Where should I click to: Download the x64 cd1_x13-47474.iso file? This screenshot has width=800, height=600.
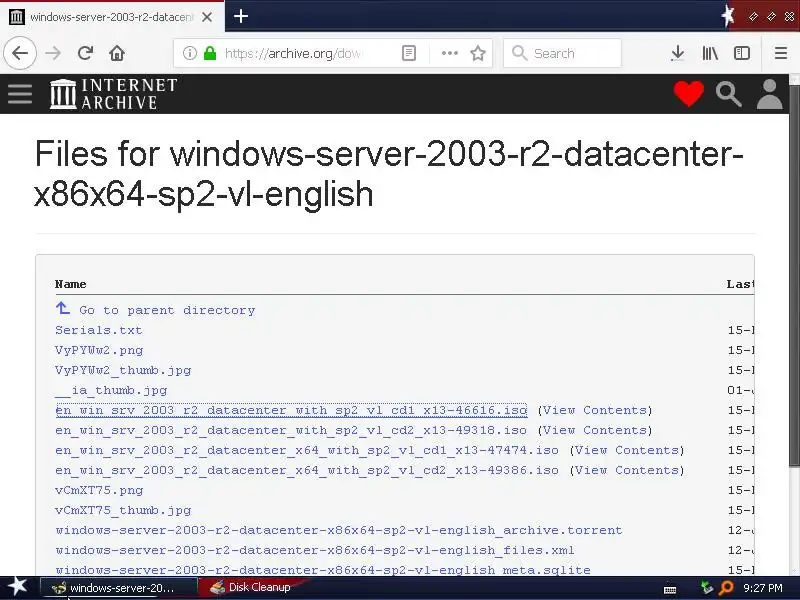pyautogui.click(x=307, y=450)
